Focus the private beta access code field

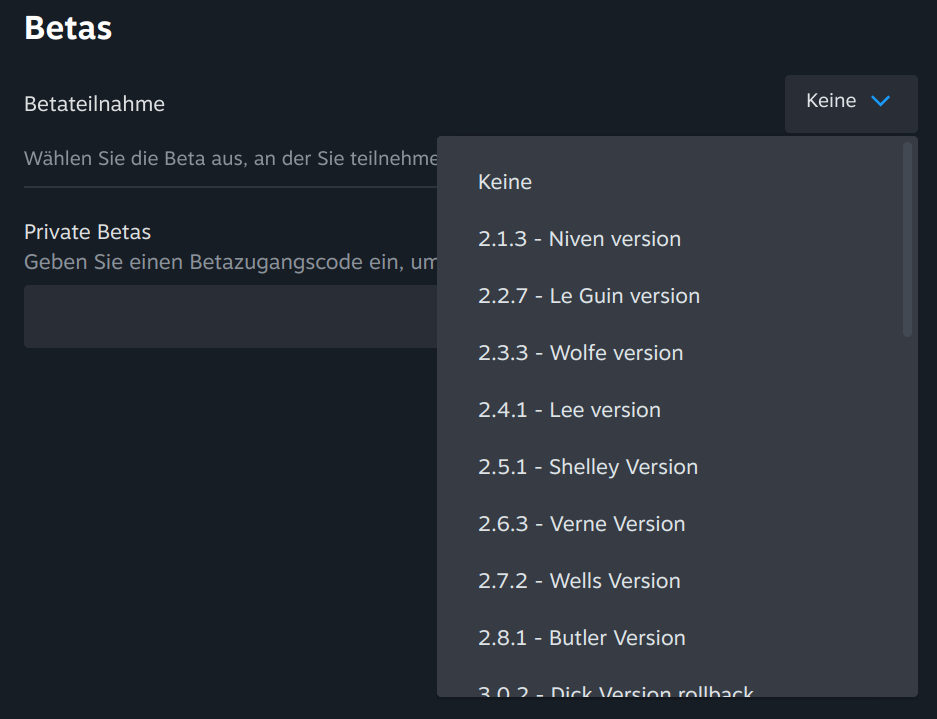coord(230,317)
